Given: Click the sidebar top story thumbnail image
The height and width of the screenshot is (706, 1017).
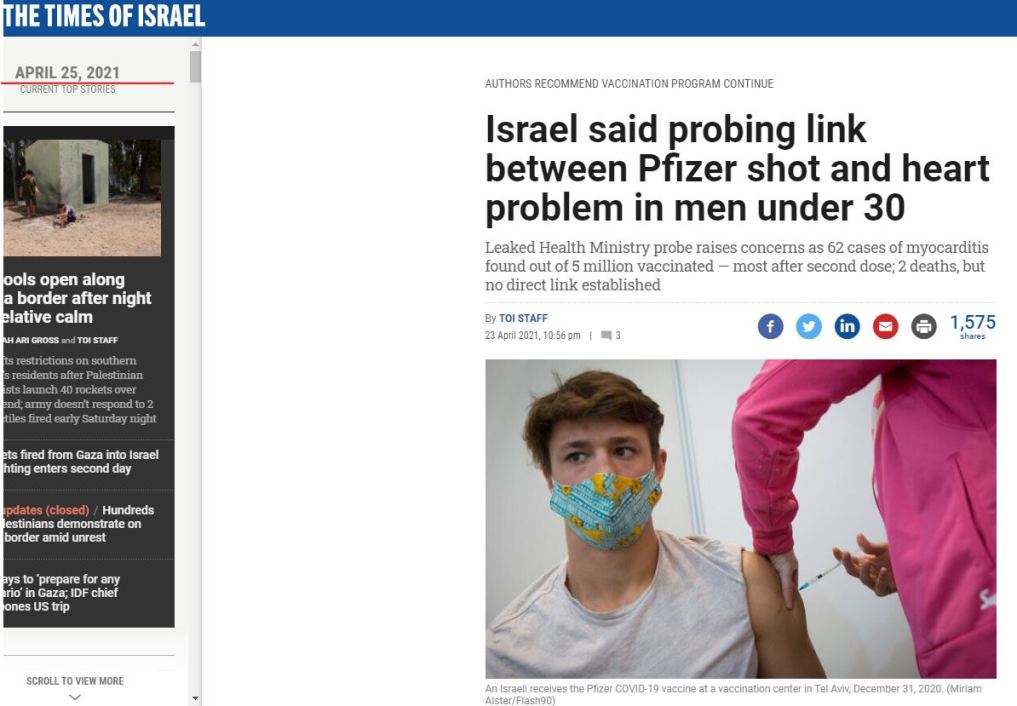Looking at the screenshot, I should pos(82,197).
